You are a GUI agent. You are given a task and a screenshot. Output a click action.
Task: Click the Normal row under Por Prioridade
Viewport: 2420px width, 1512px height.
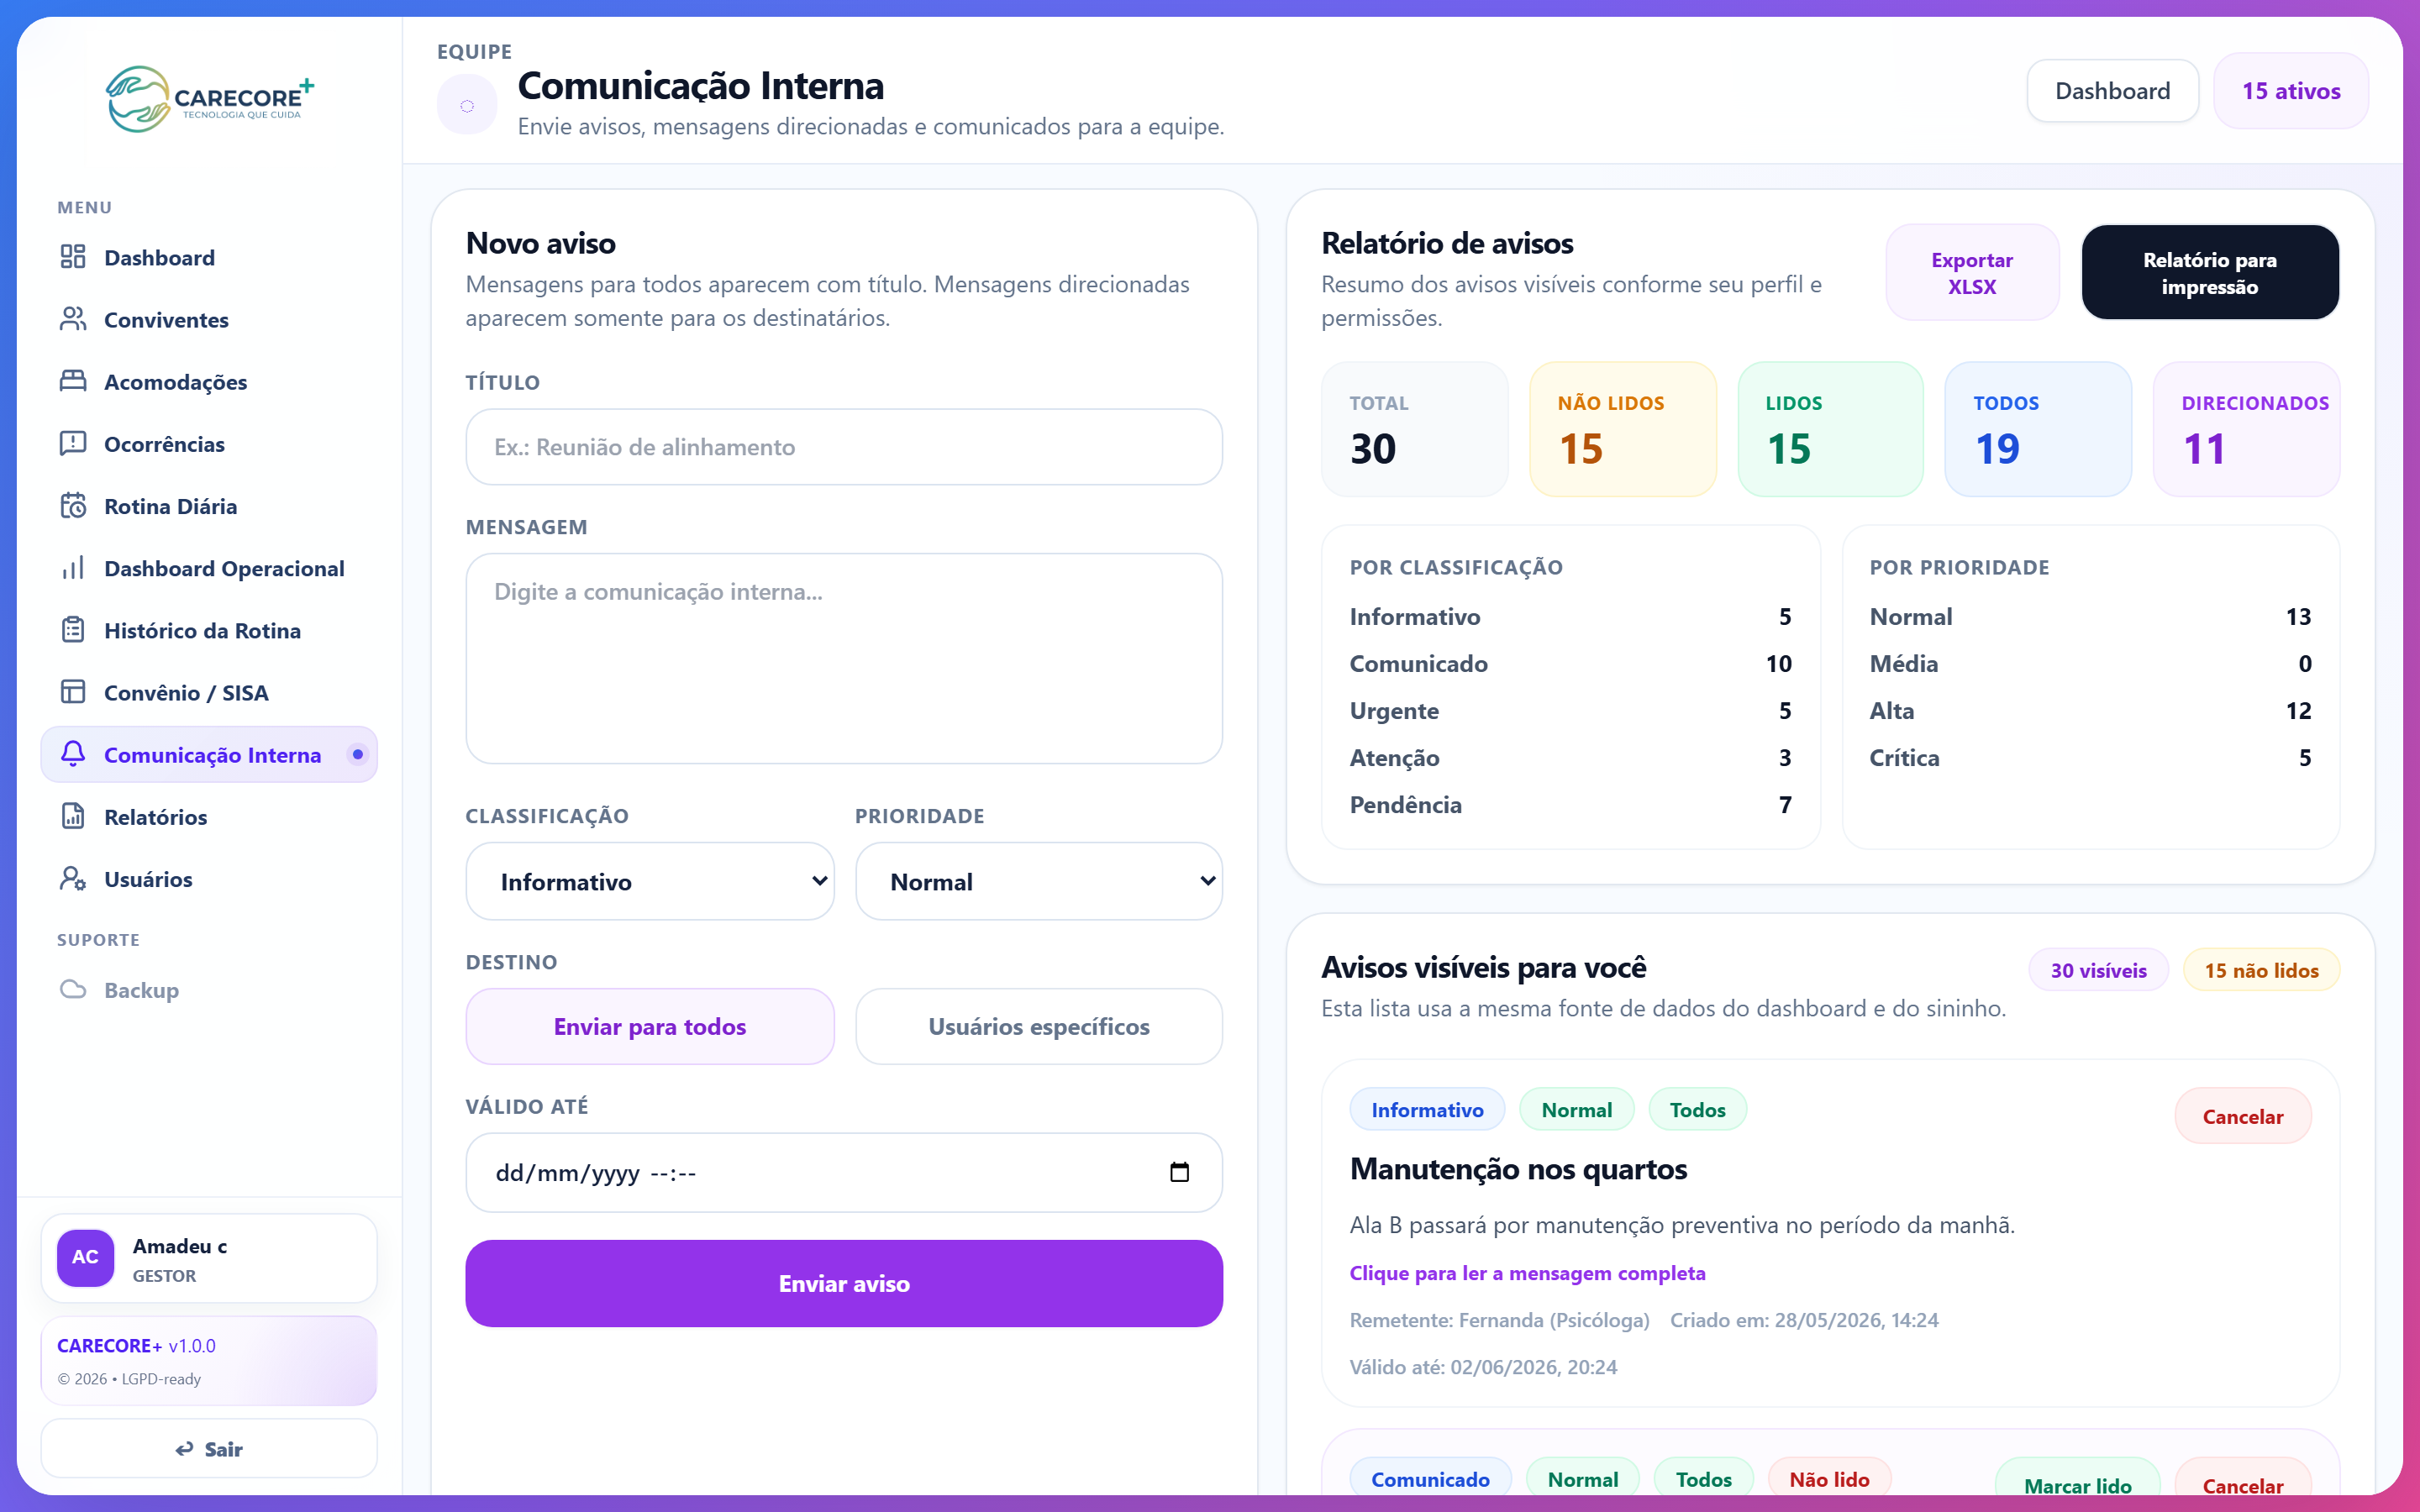[x=2090, y=616]
